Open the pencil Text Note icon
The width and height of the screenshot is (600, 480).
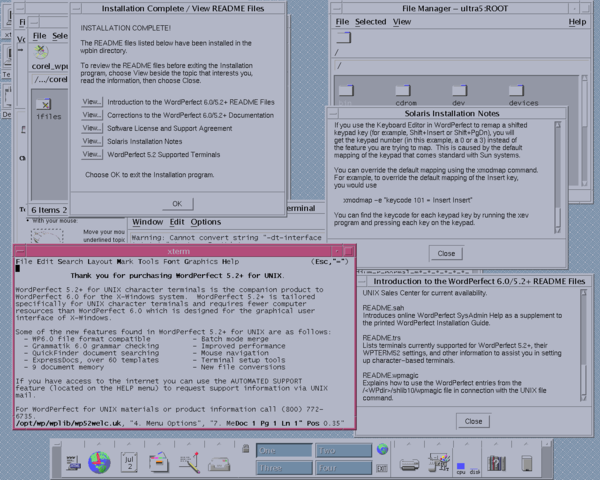click(189, 462)
